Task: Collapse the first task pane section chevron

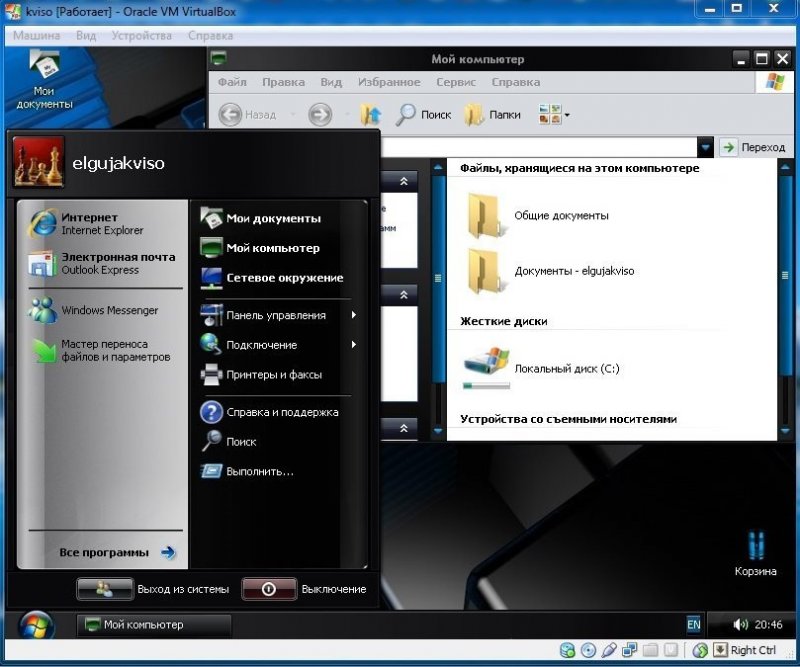Action: point(404,181)
